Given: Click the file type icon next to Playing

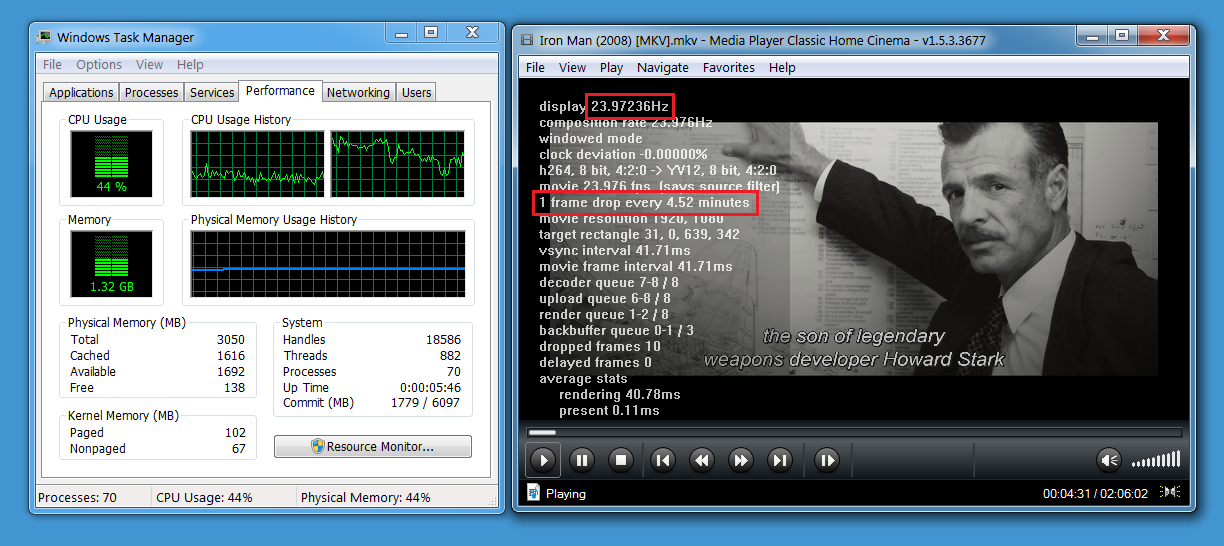Looking at the screenshot, I should click(x=533, y=492).
